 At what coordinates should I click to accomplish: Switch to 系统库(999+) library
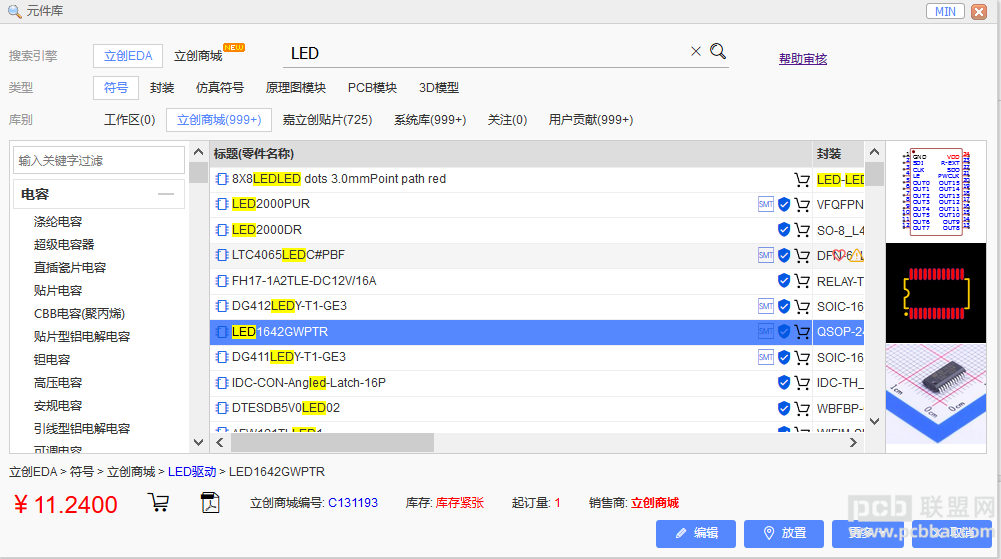pyautogui.click(x=430, y=120)
